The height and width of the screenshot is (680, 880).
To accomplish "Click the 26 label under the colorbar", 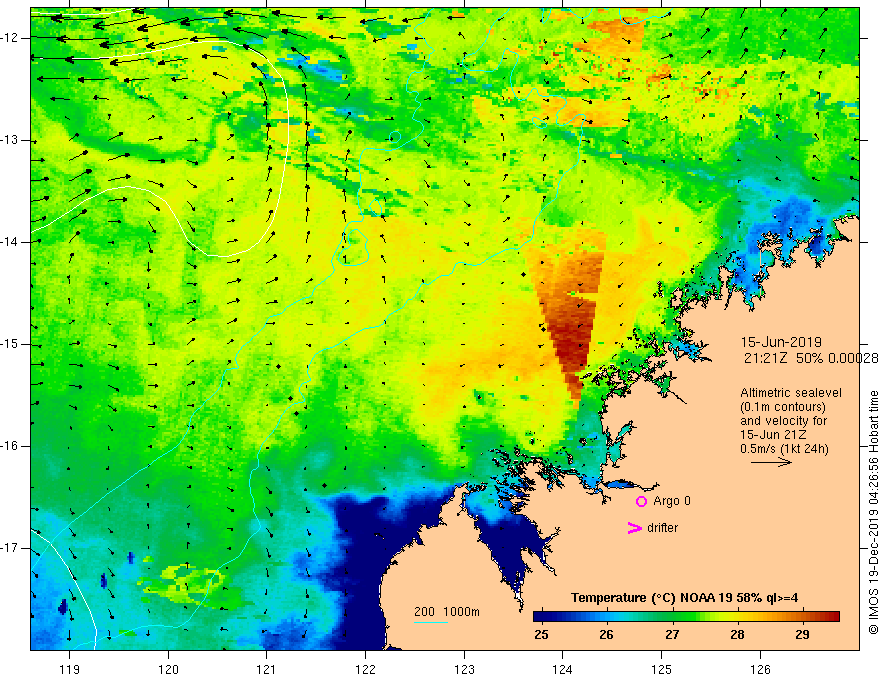I will point(606,635).
